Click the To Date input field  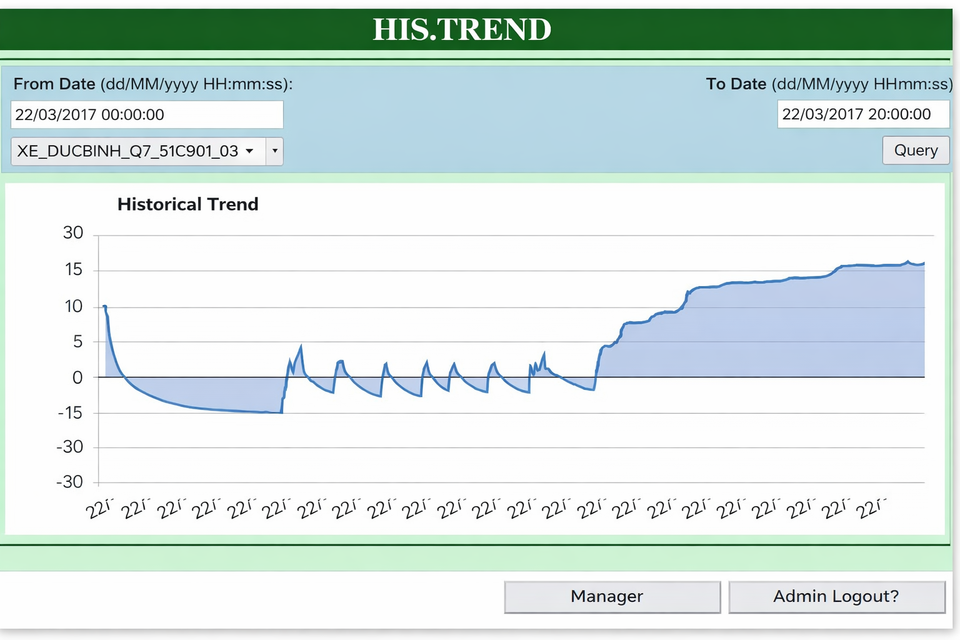tap(862, 114)
